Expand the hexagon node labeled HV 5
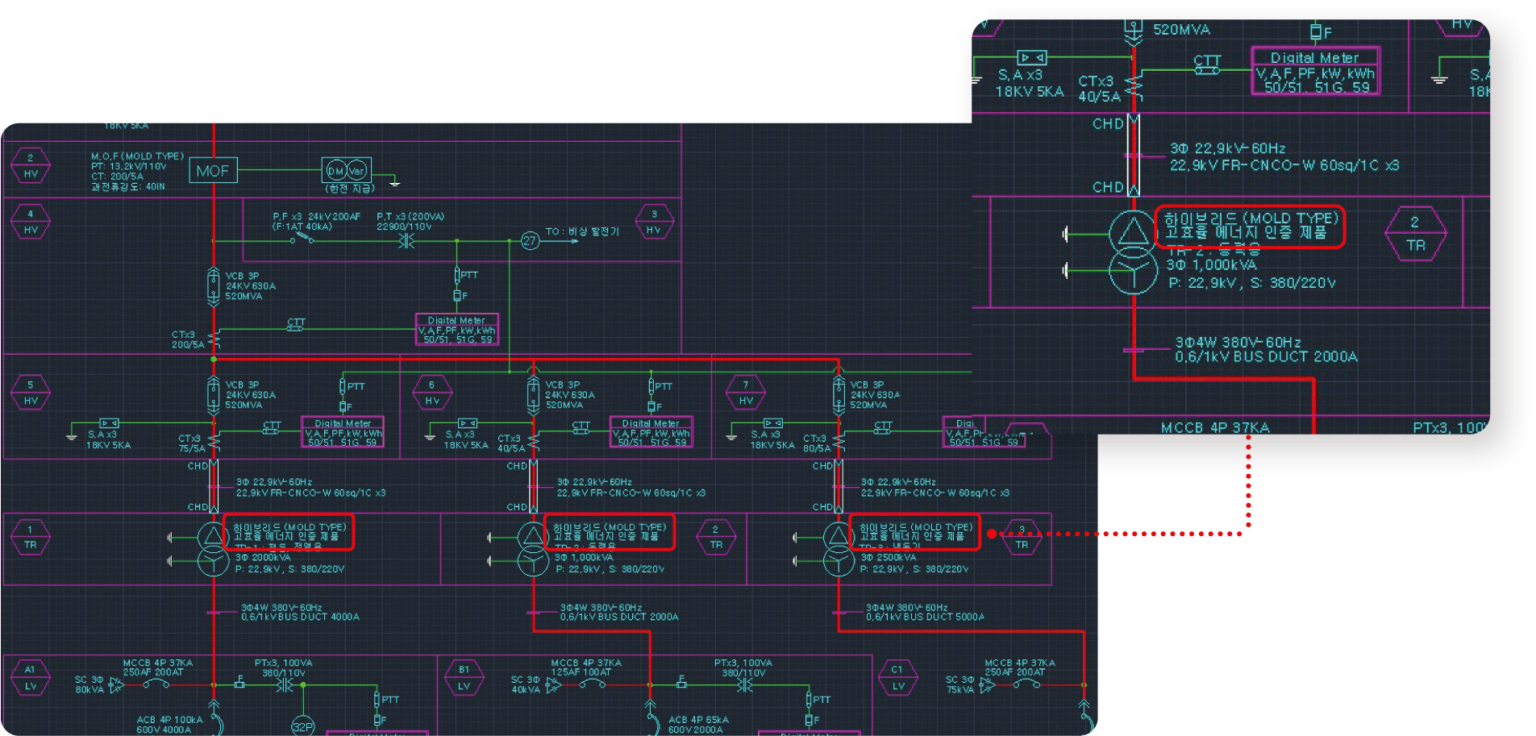The image size is (1536, 736). click(30, 393)
